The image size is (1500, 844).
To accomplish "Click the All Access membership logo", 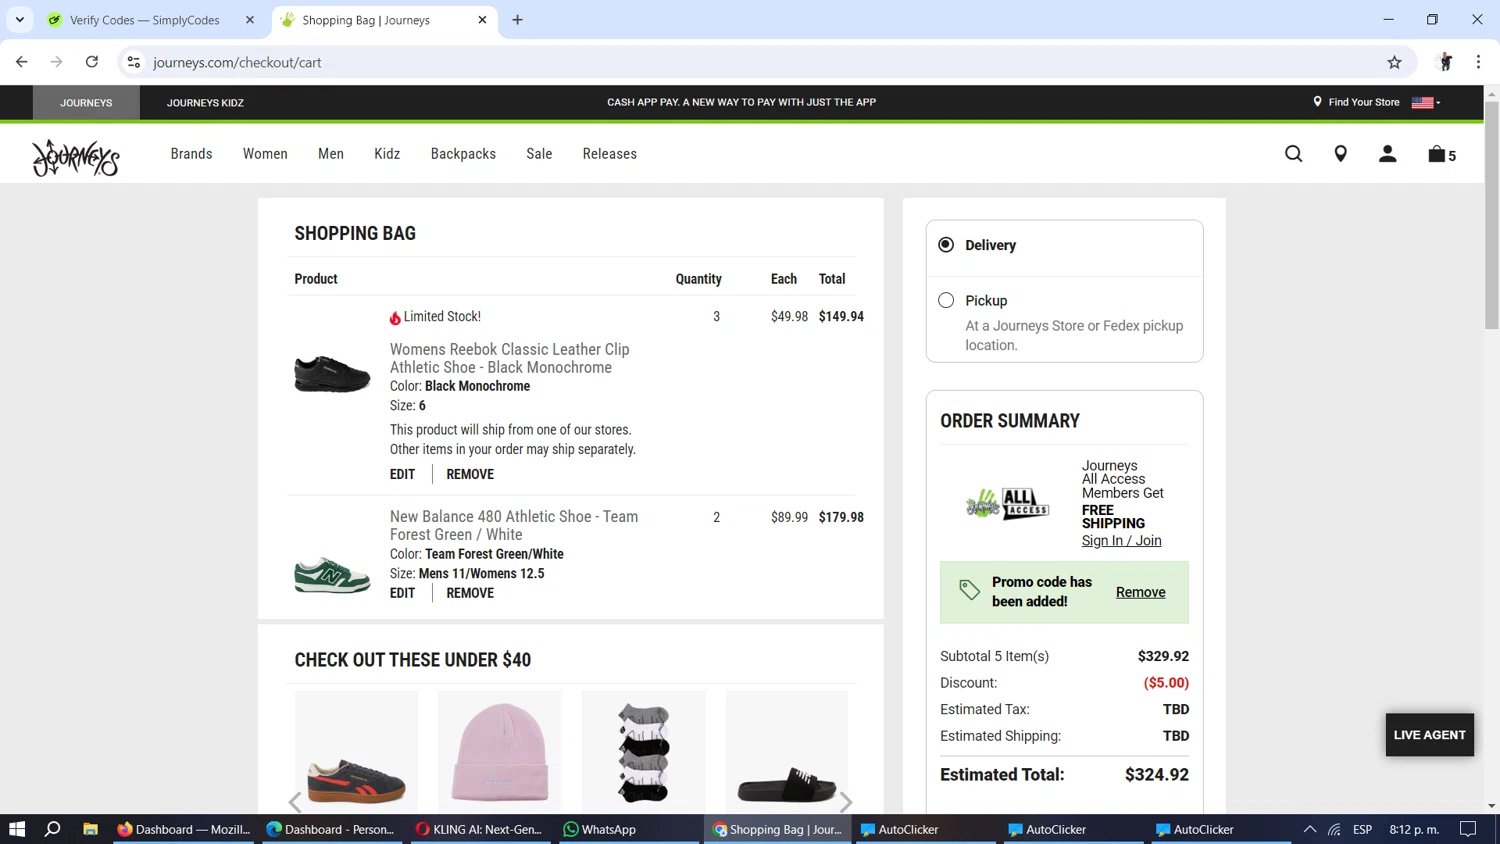I will coord(1007,503).
